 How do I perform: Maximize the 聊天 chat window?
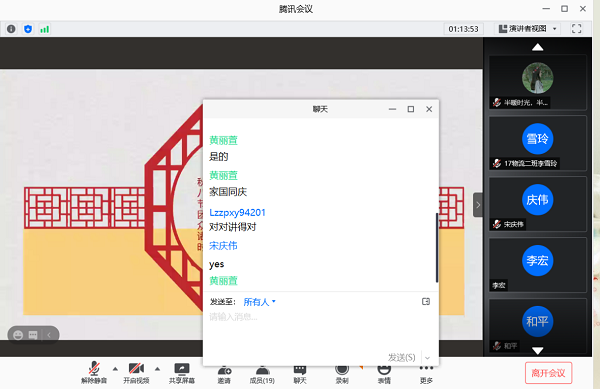pos(411,109)
